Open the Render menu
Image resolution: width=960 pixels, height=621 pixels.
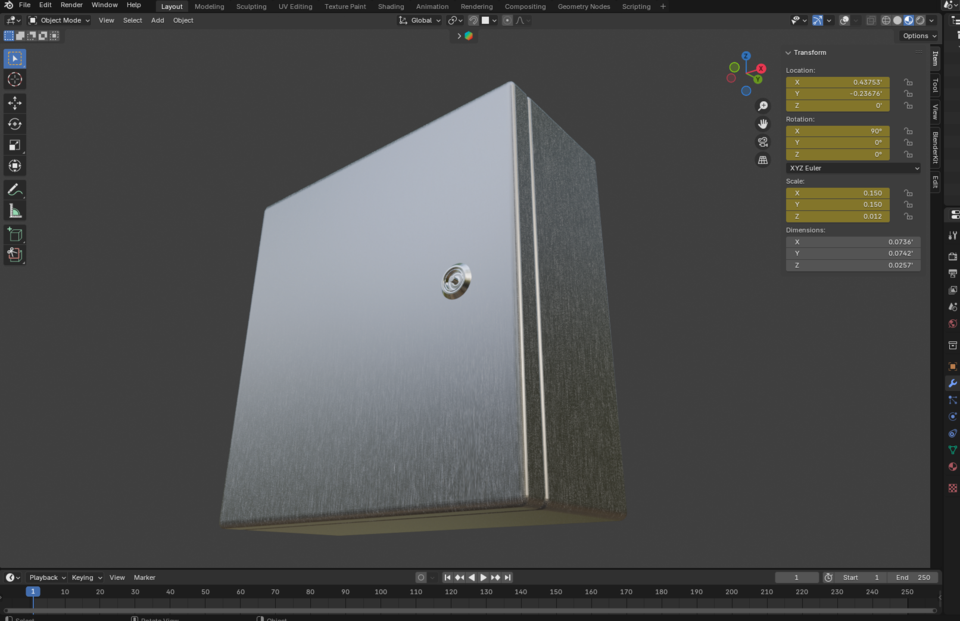(x=70, y=6)
